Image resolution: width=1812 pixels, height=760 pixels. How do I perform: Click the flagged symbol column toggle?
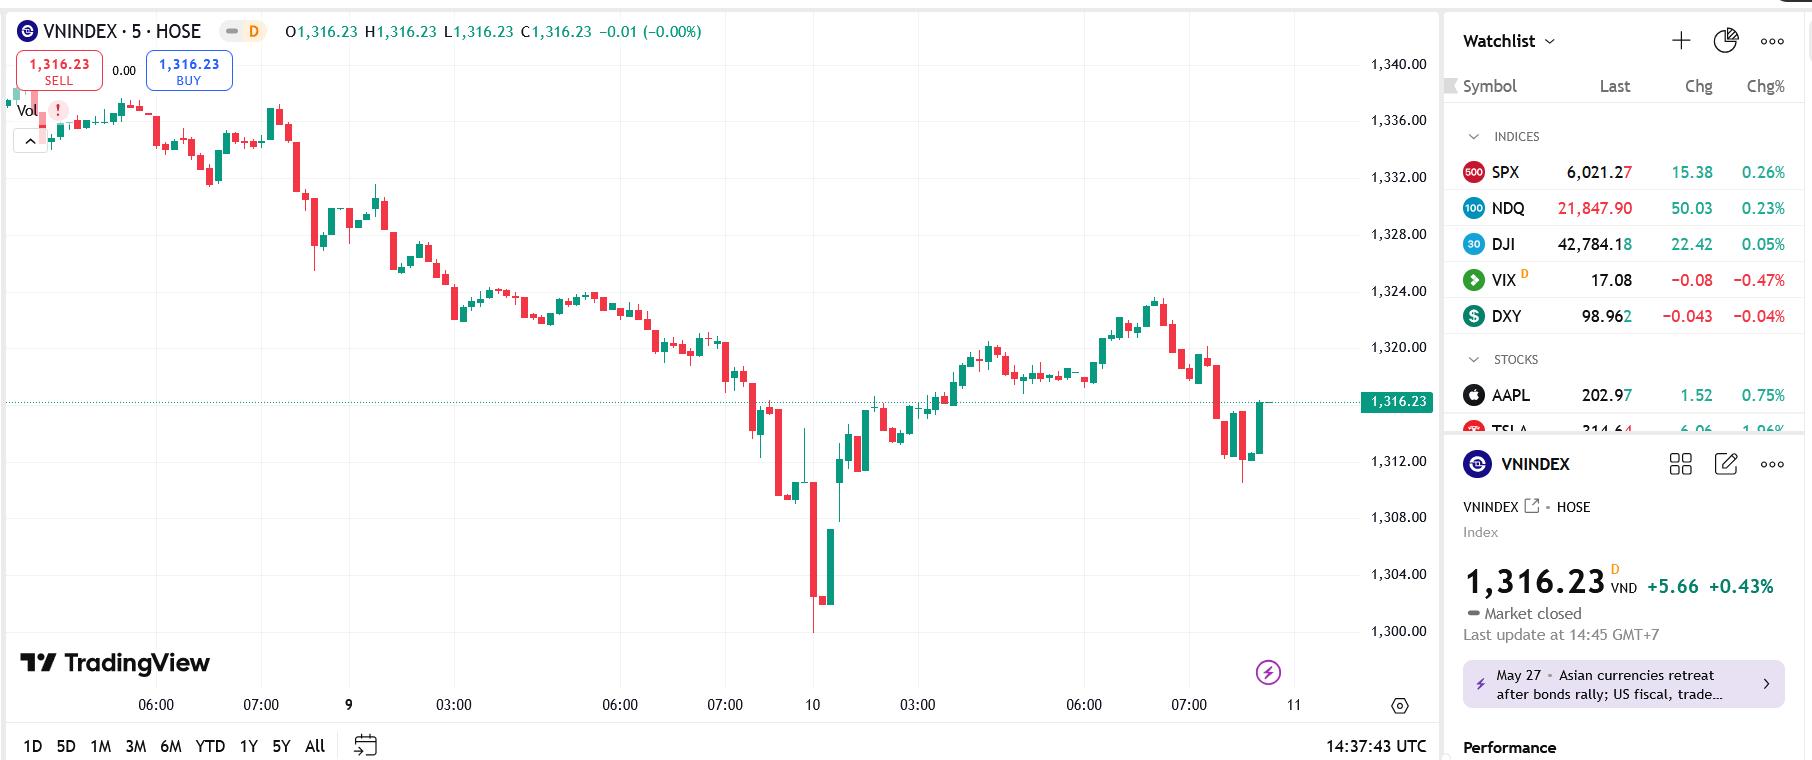1451,86
